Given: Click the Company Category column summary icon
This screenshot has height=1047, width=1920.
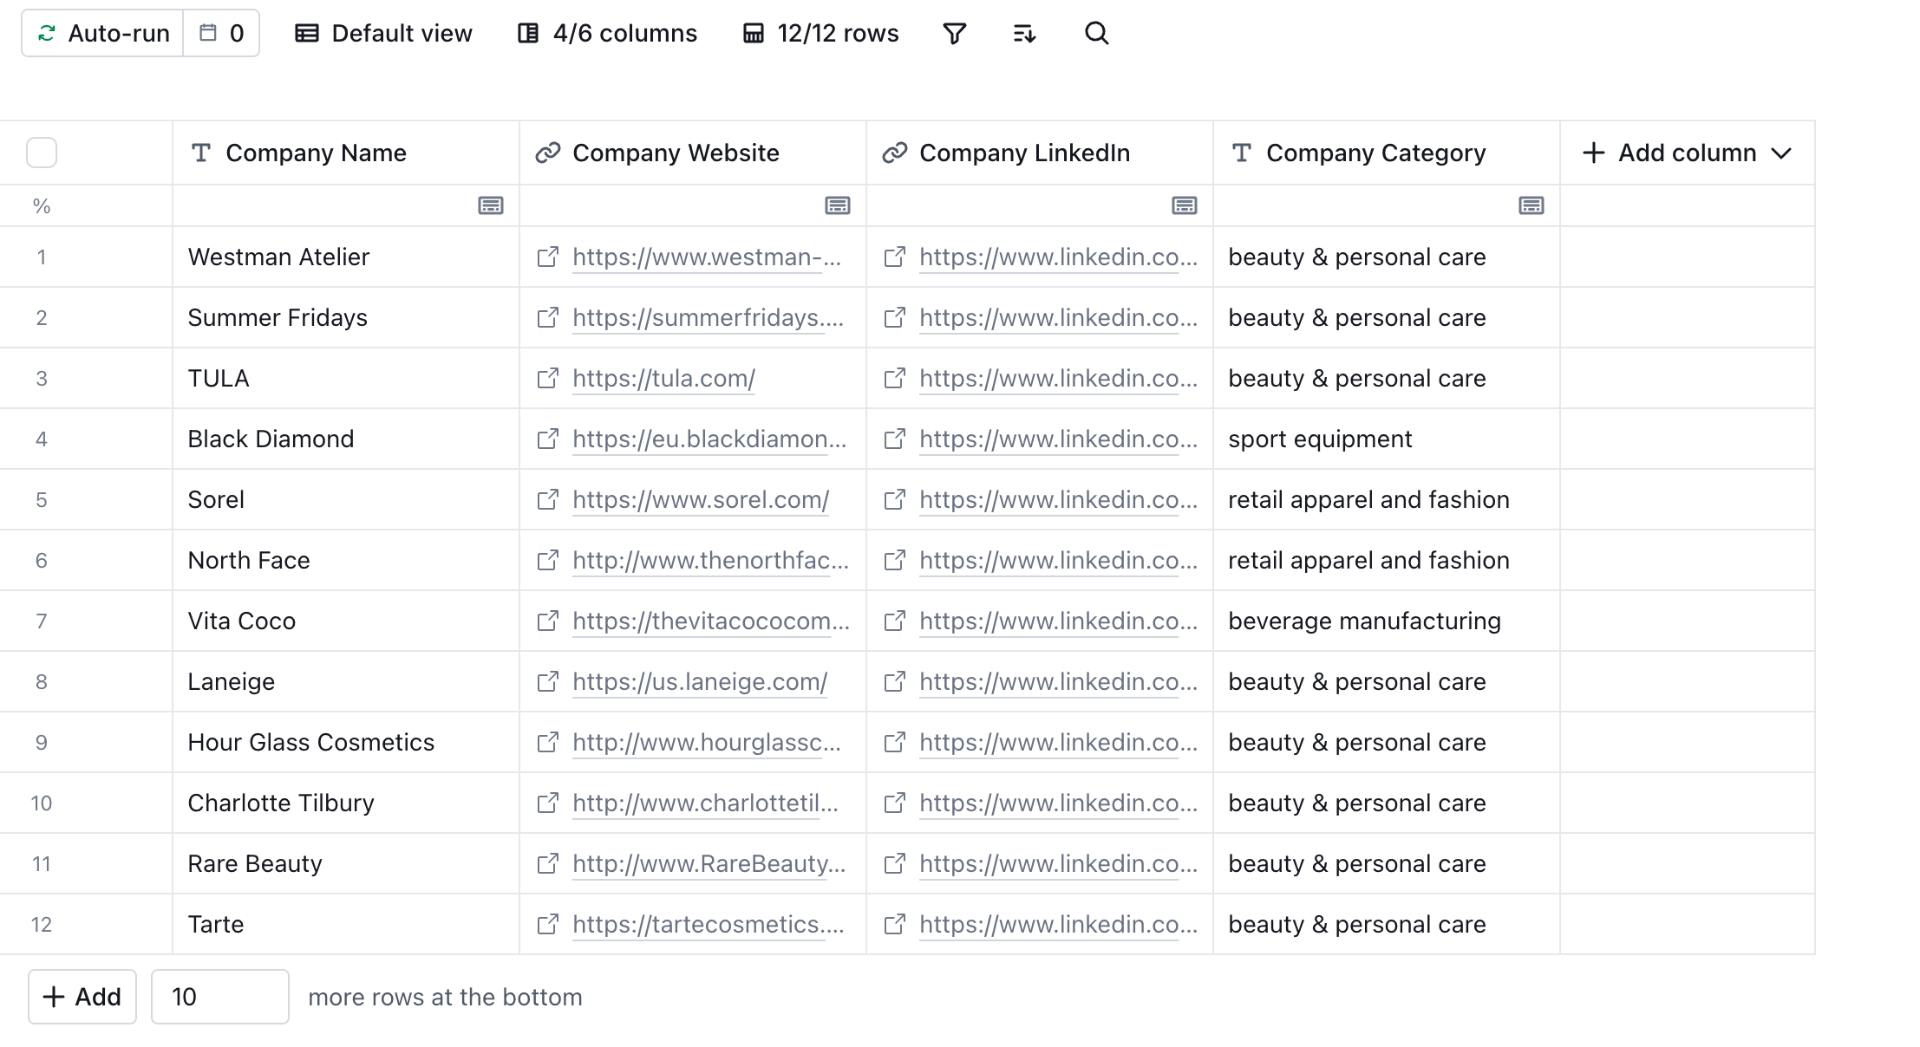Looking at the screenshot, I should [x=1531, y=206].
